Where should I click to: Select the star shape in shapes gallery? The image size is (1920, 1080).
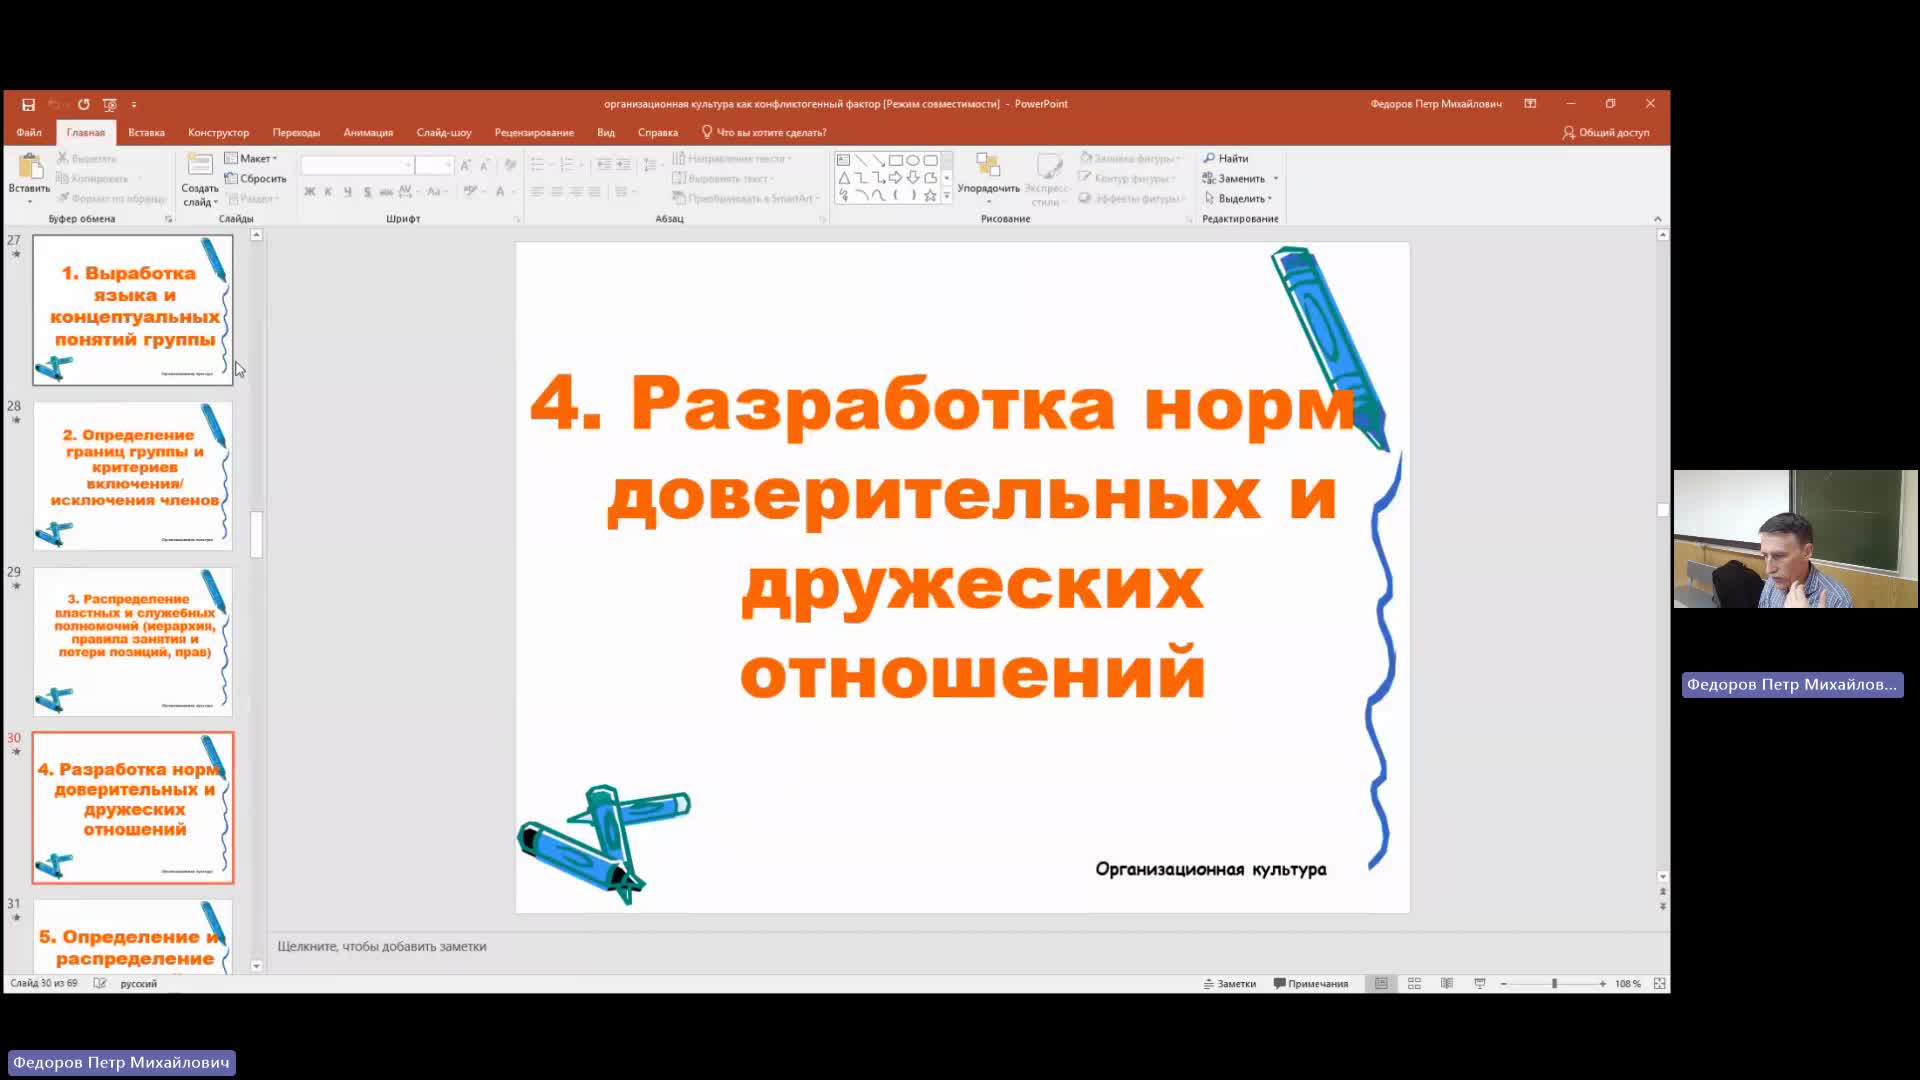coord(930,195)
